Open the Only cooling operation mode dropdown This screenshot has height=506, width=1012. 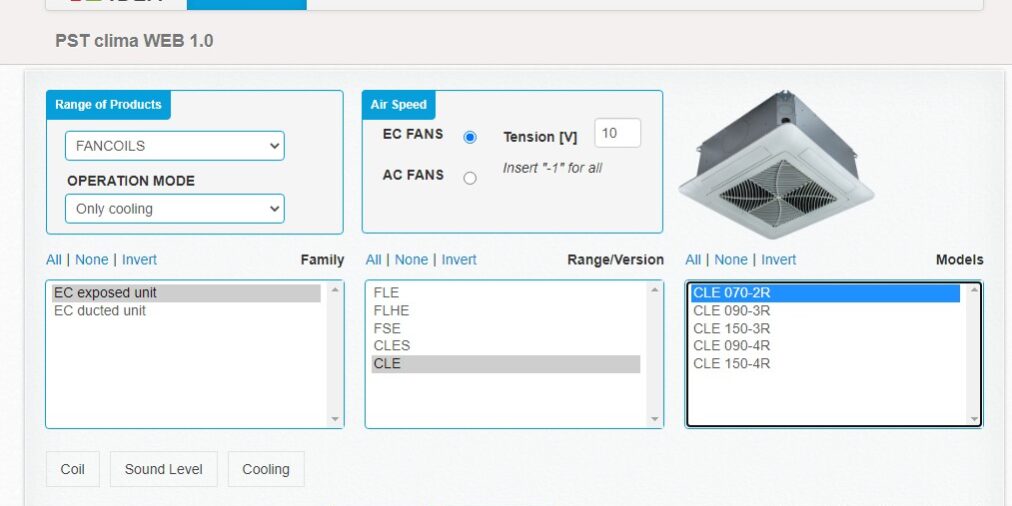point(175,209)
